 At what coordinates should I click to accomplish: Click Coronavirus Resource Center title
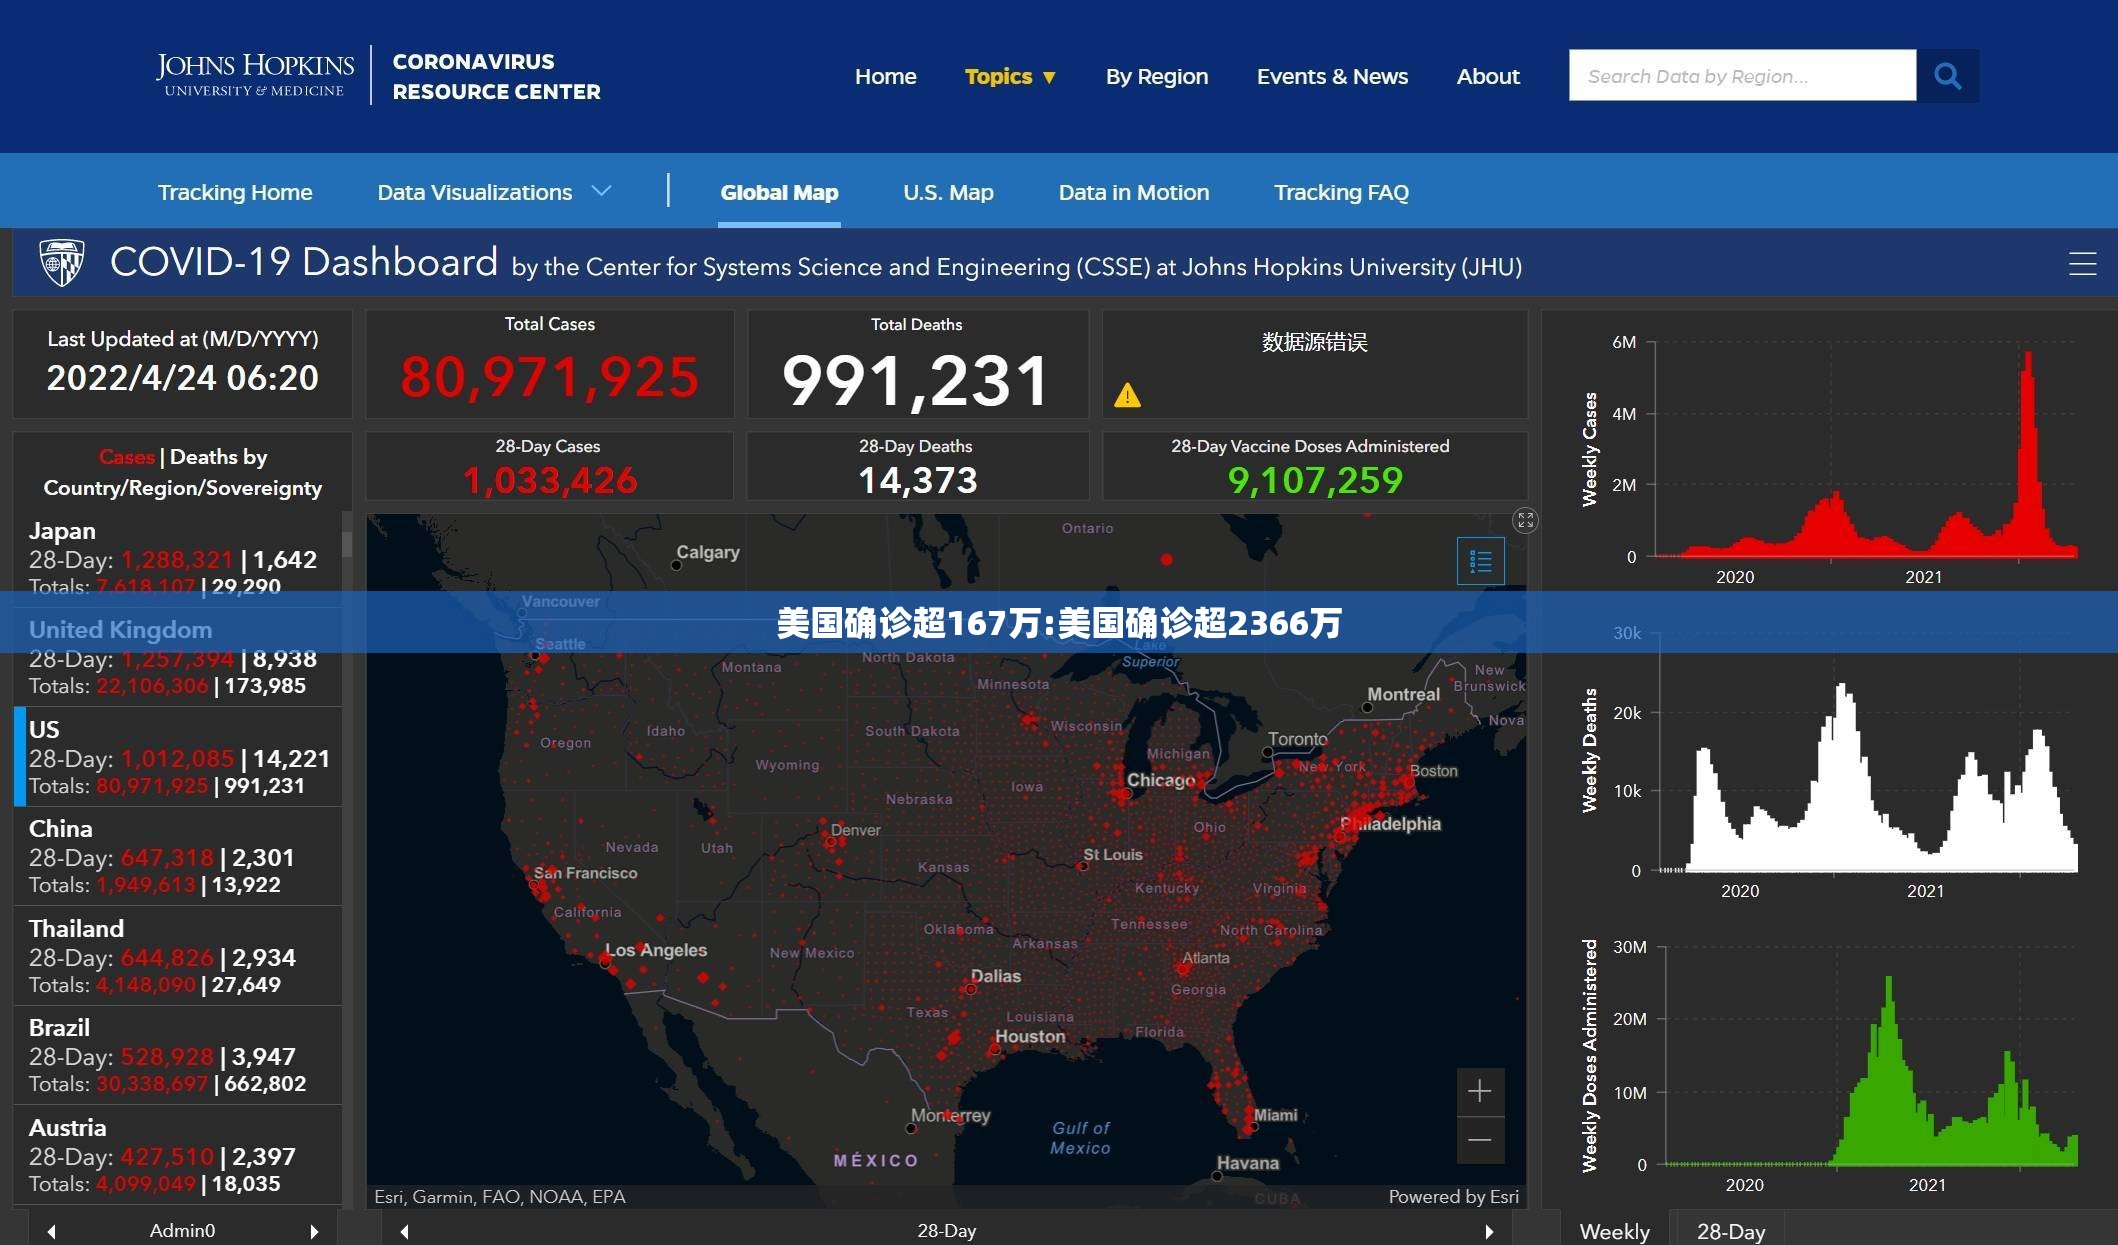[x=496, y=76]
